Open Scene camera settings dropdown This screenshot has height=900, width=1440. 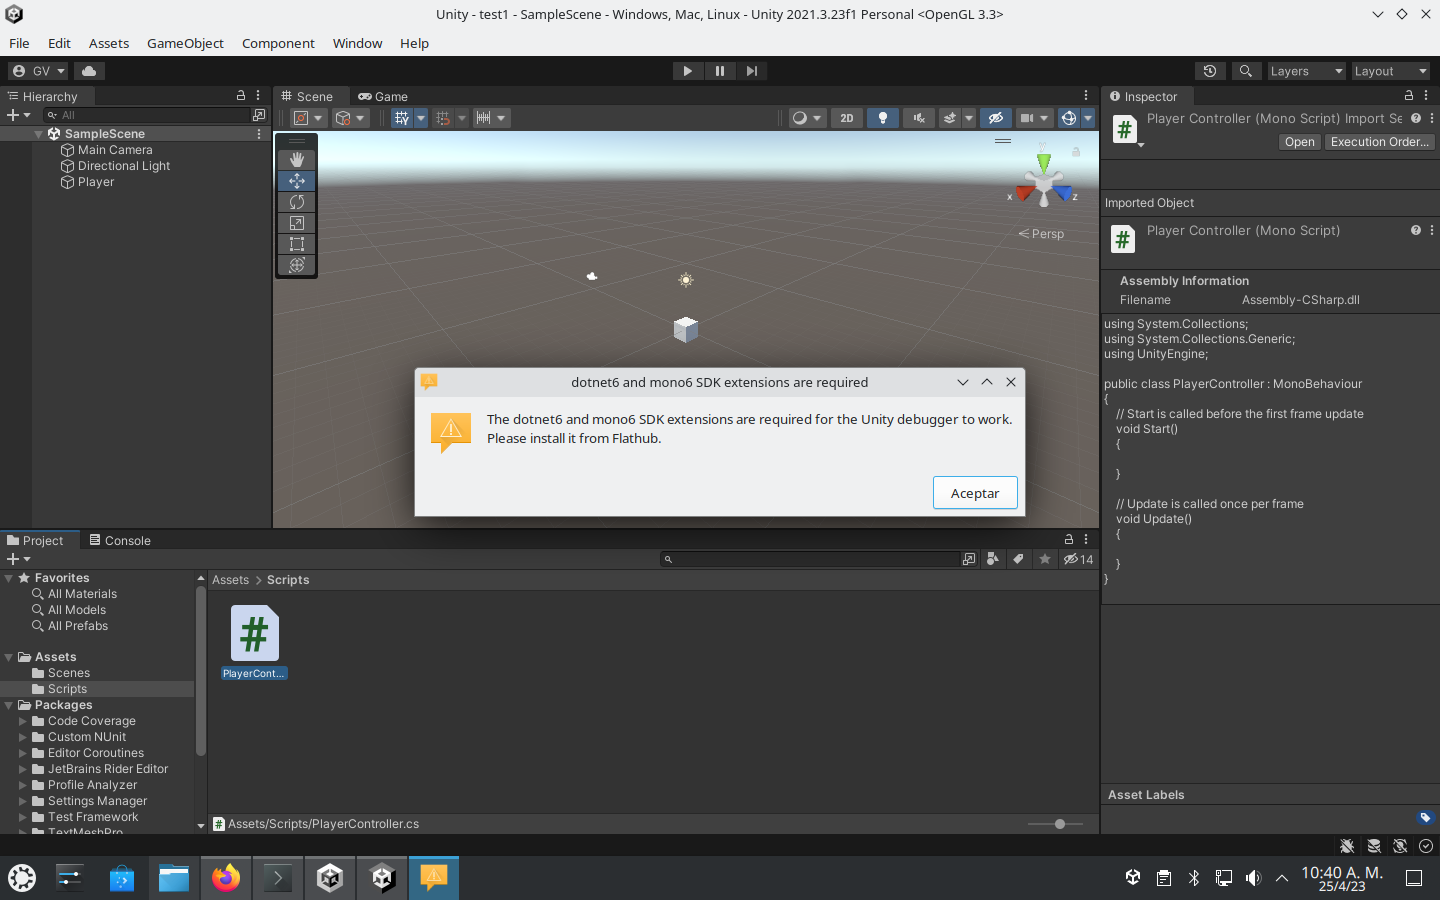1034,118
